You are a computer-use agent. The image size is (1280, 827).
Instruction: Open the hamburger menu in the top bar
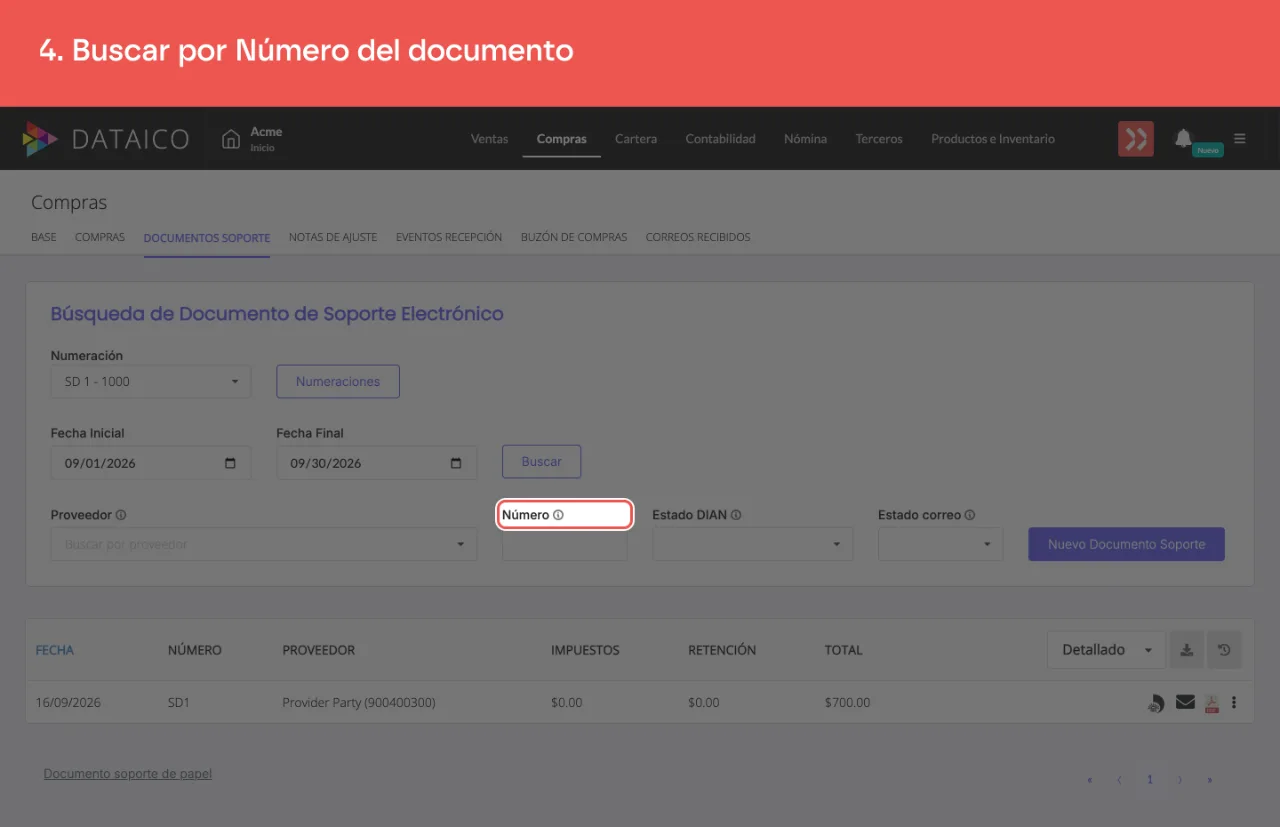pyautogui.click(x=1240, y=139)
